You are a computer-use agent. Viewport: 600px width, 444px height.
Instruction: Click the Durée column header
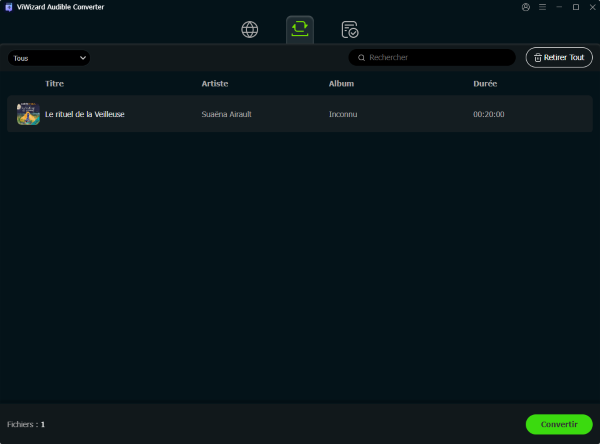[485, 83]
